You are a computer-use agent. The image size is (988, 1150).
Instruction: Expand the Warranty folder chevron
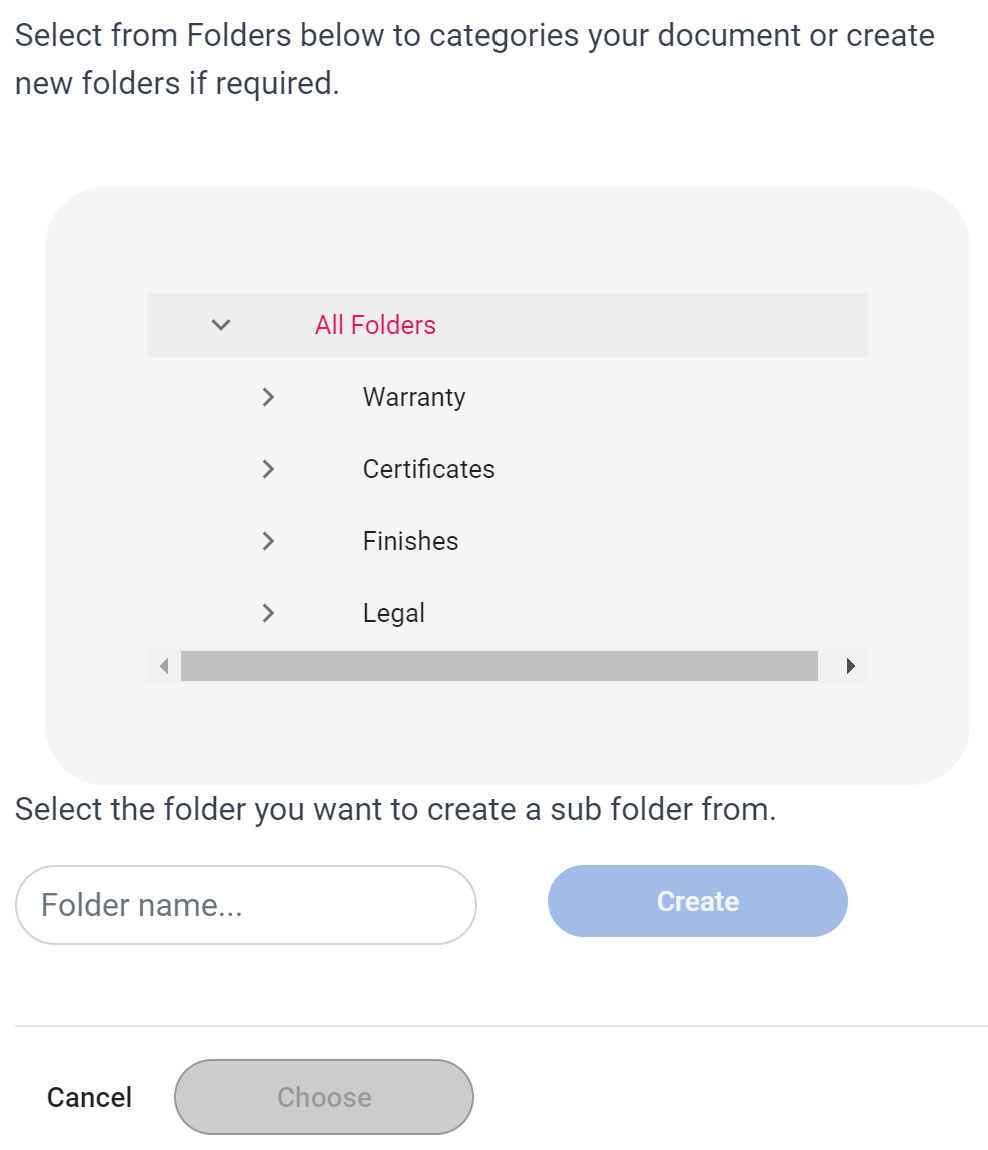pos(267,397)
